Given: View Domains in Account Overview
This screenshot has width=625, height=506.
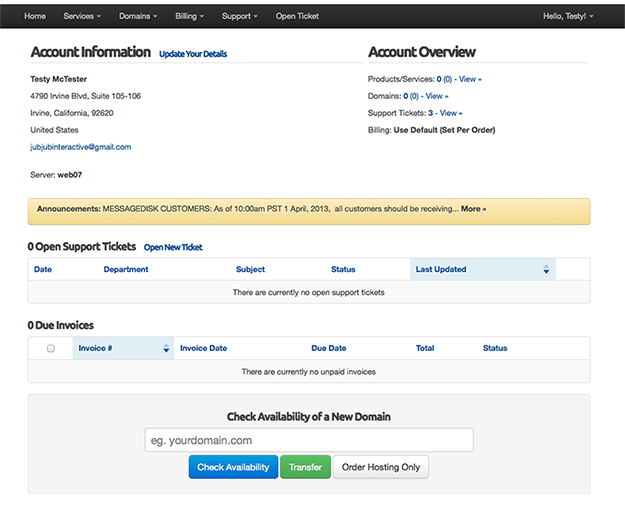Looking at the screenshot, I should (x=437, y=96).
